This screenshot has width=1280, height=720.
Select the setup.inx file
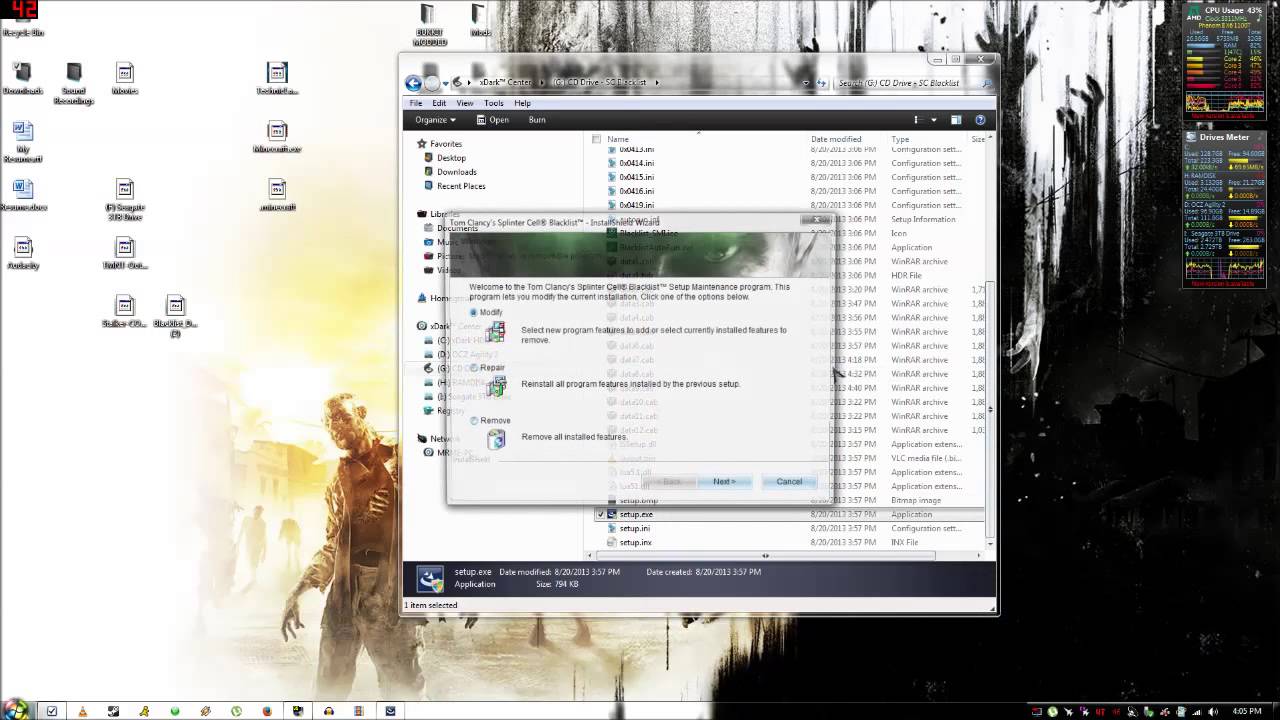pyautogui.click(x=635, y=542)
